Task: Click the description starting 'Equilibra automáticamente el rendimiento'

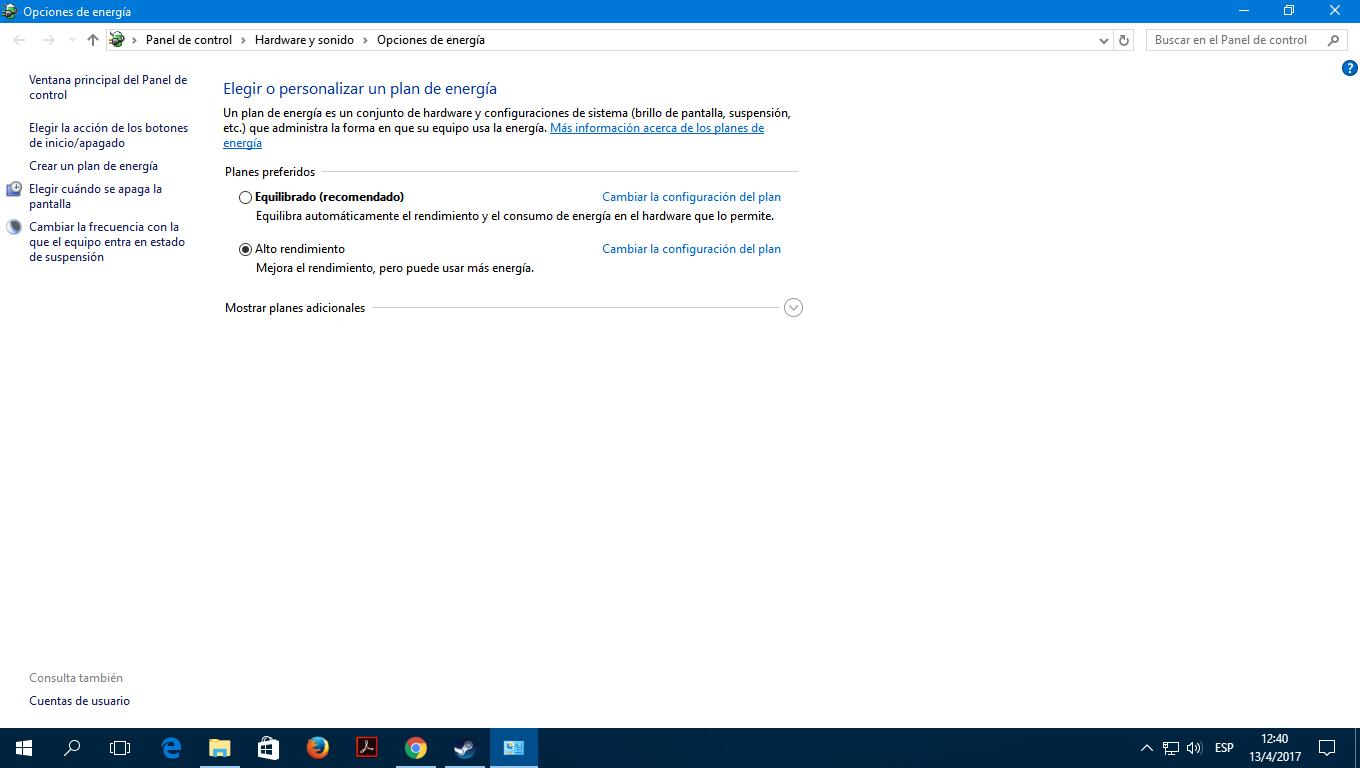Action: 515,216
